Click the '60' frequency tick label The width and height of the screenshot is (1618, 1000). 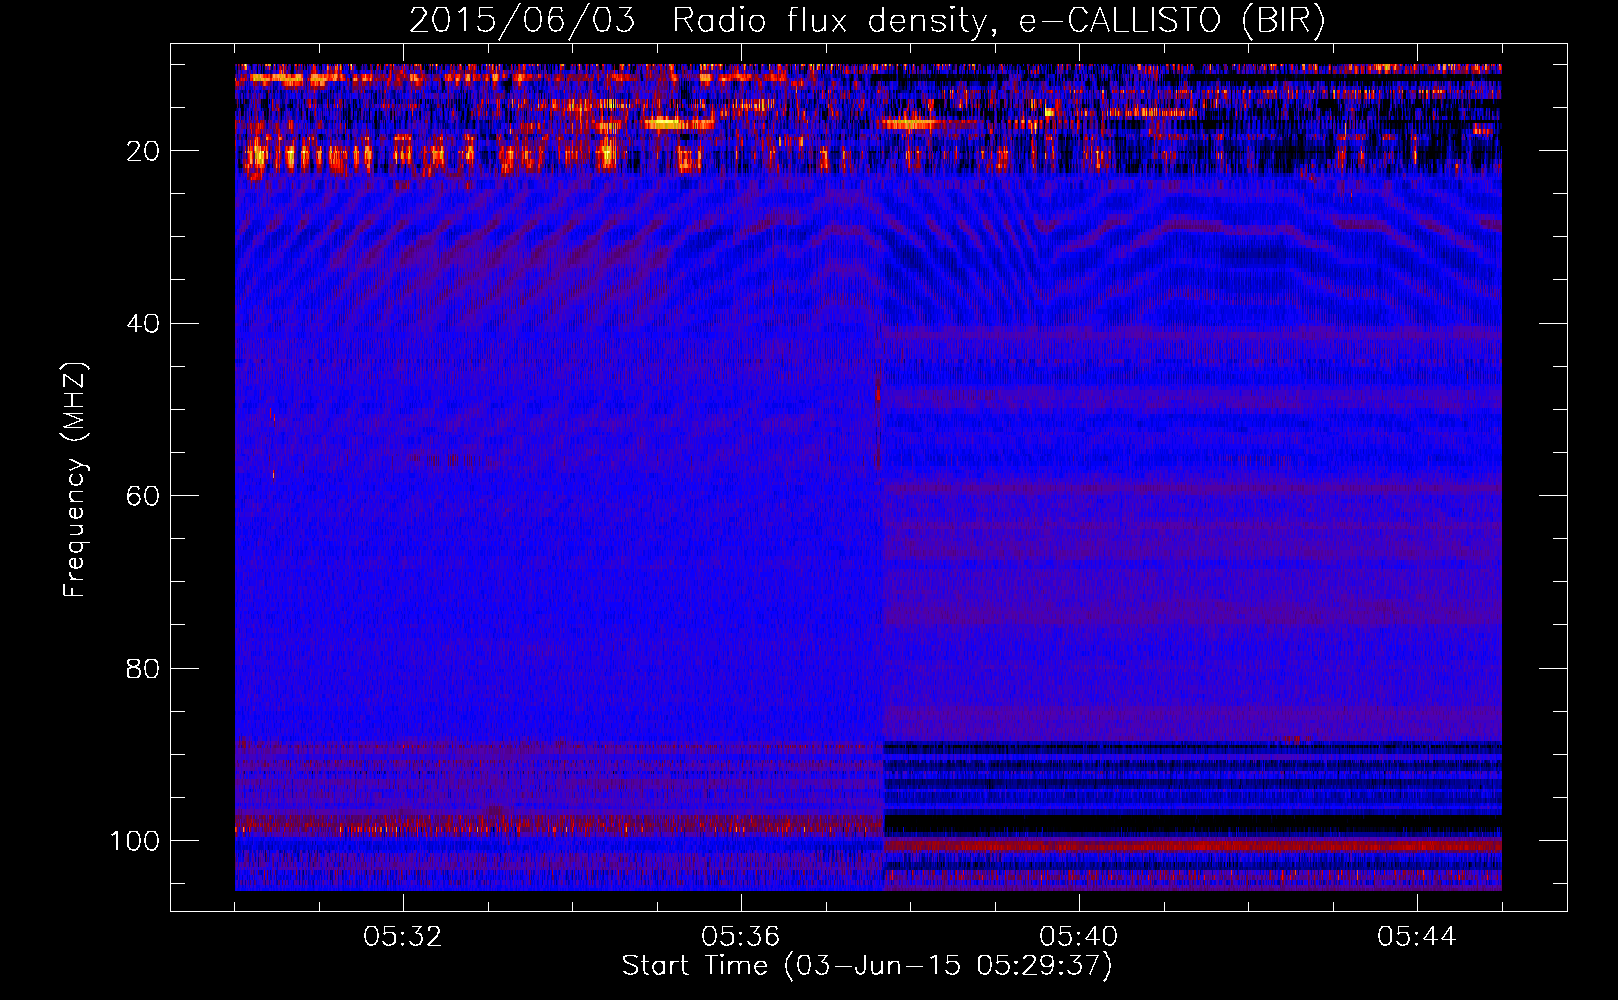tap(143, 496)
